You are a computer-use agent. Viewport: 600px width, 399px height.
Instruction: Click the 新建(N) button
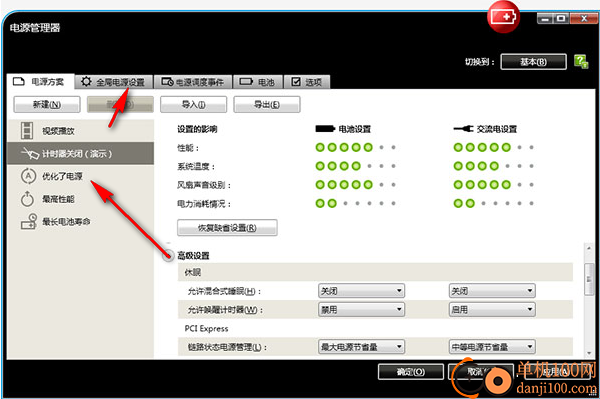point(47,104)
